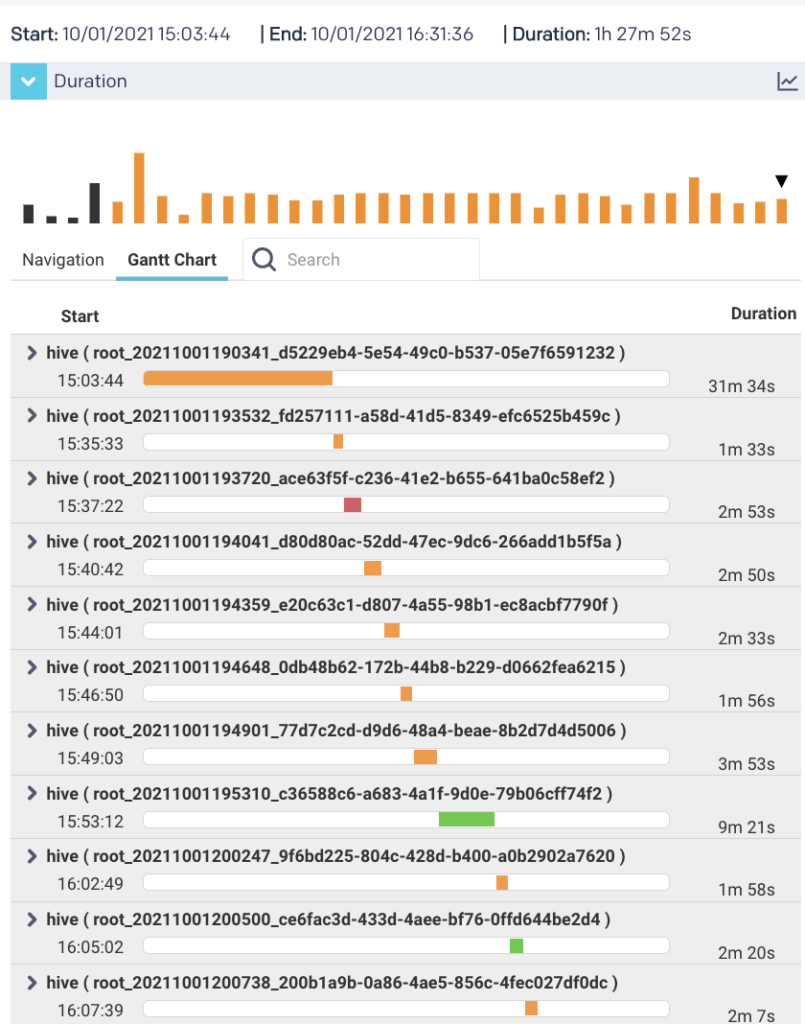
Task: Click the orange Gantt bar at 15:44:01
Action: pos(392,630)
